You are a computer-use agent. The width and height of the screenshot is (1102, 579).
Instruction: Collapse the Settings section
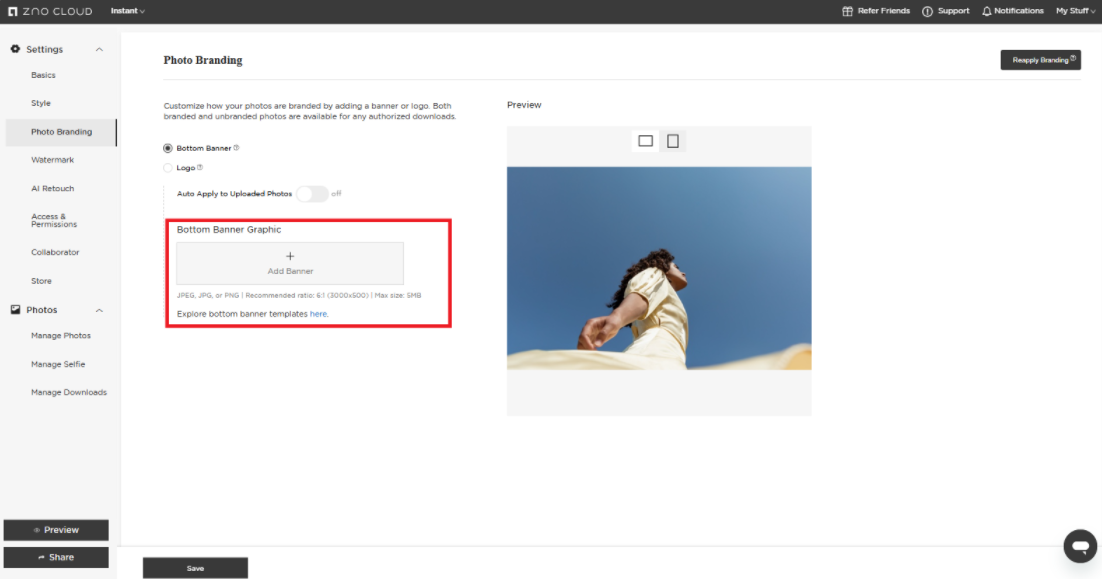coord(98,50)
